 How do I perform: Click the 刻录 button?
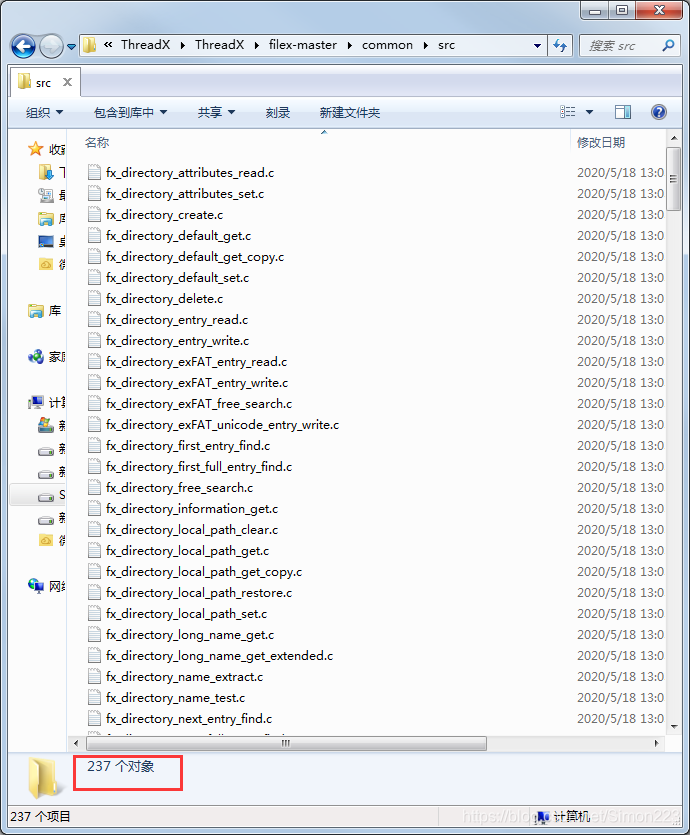[277, 112]
